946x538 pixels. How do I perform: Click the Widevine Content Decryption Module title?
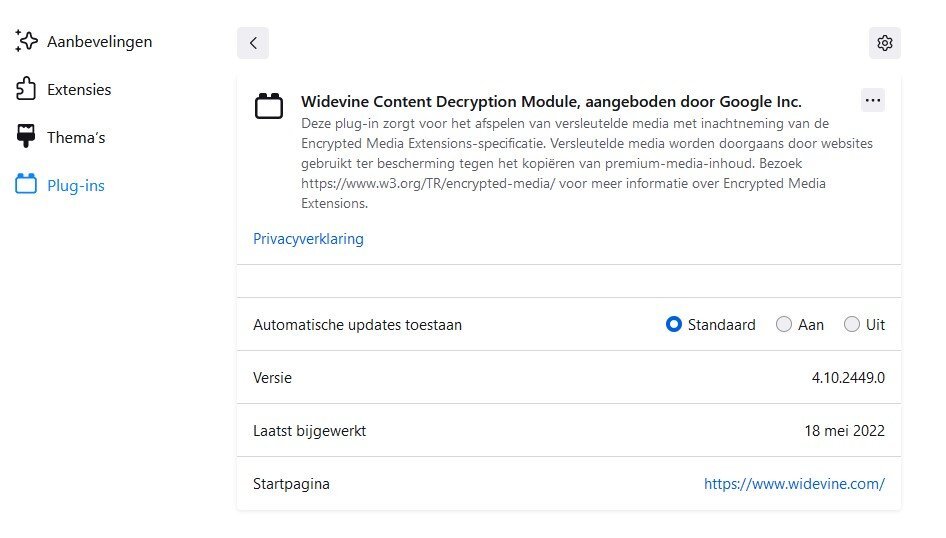tap(551, 101)
